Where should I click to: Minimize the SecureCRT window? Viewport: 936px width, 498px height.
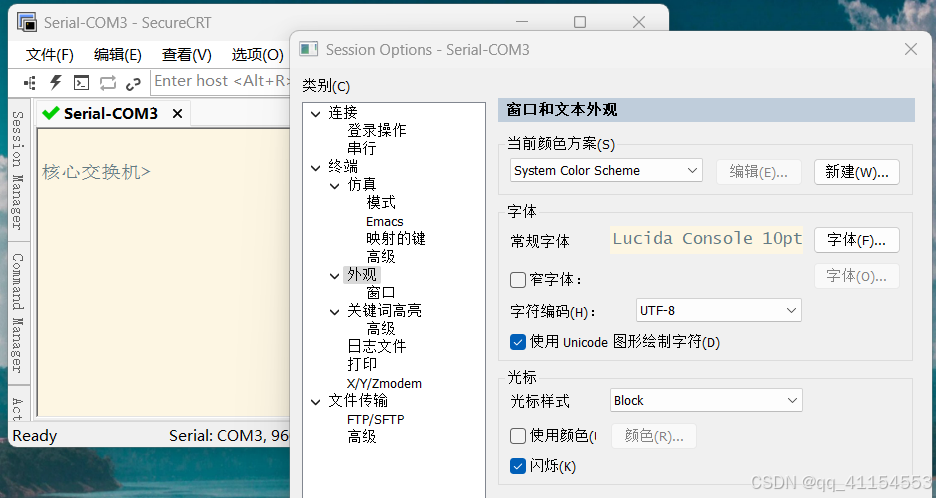[522, 22]
